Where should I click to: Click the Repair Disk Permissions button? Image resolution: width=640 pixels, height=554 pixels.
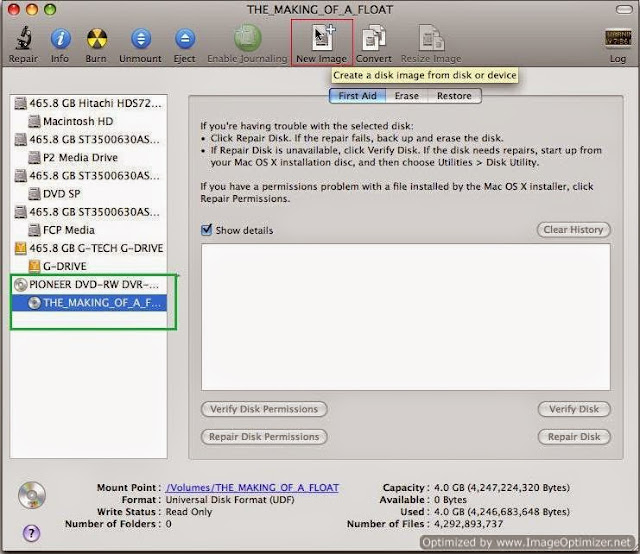(x=264, y=437)
